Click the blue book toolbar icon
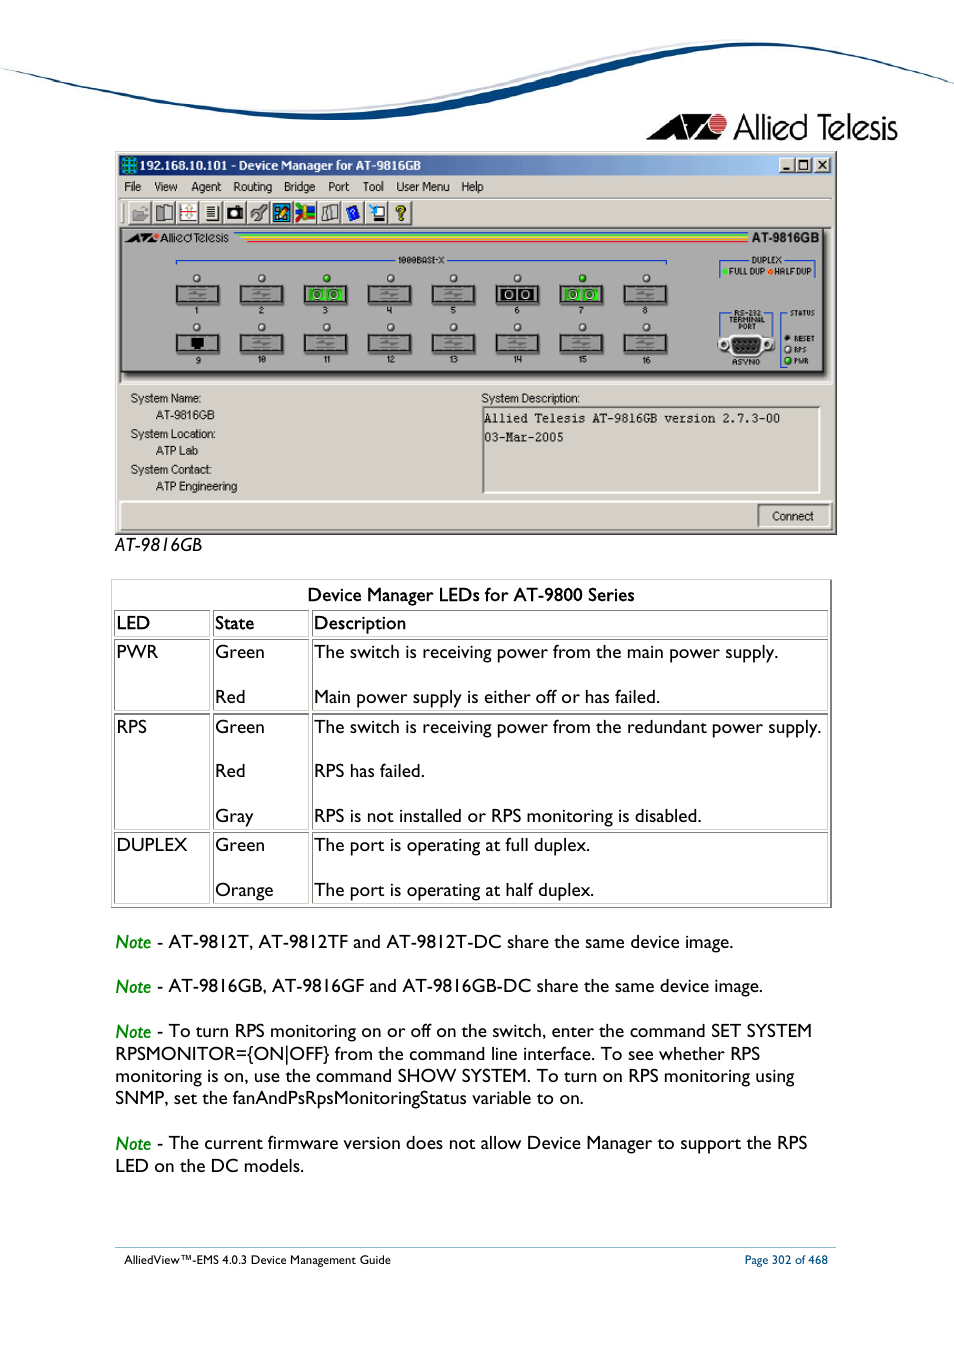Screen dimensions: 954x1351 pos(353,213)
